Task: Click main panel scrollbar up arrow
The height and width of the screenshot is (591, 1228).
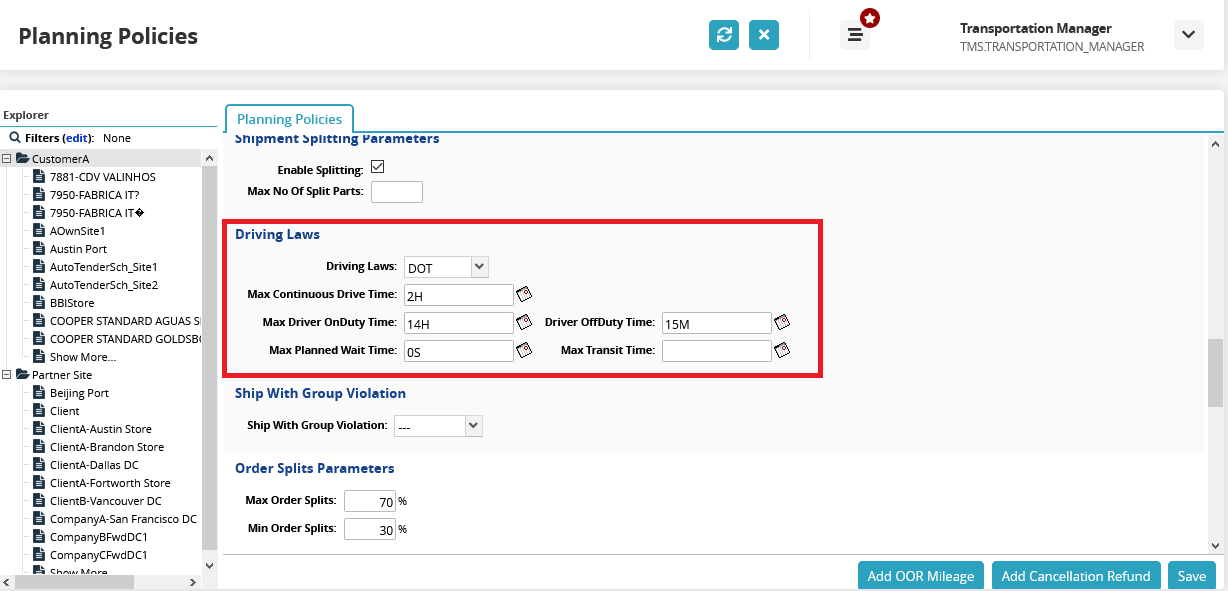Action: [x=1215, y=144]
